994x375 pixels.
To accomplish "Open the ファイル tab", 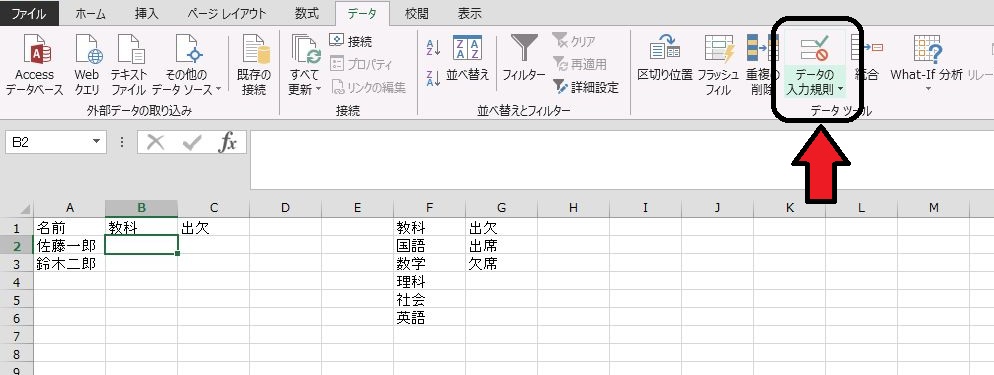I will (29, 13).
